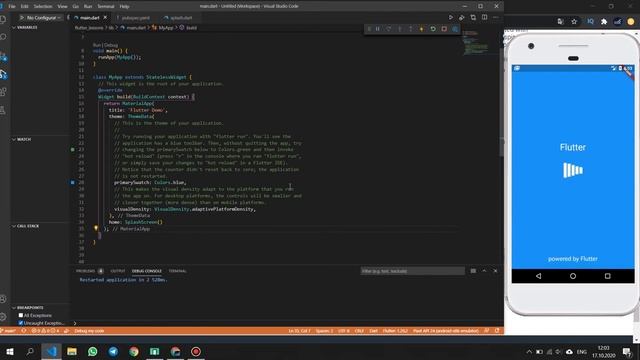Select the Debug Console panel tab
The height and width of the screenshot is (360, 640).
click(147, 271)
